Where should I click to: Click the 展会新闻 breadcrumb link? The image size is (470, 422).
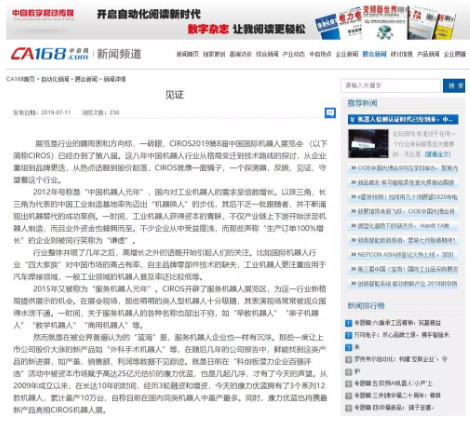click(x=86, y=79)
